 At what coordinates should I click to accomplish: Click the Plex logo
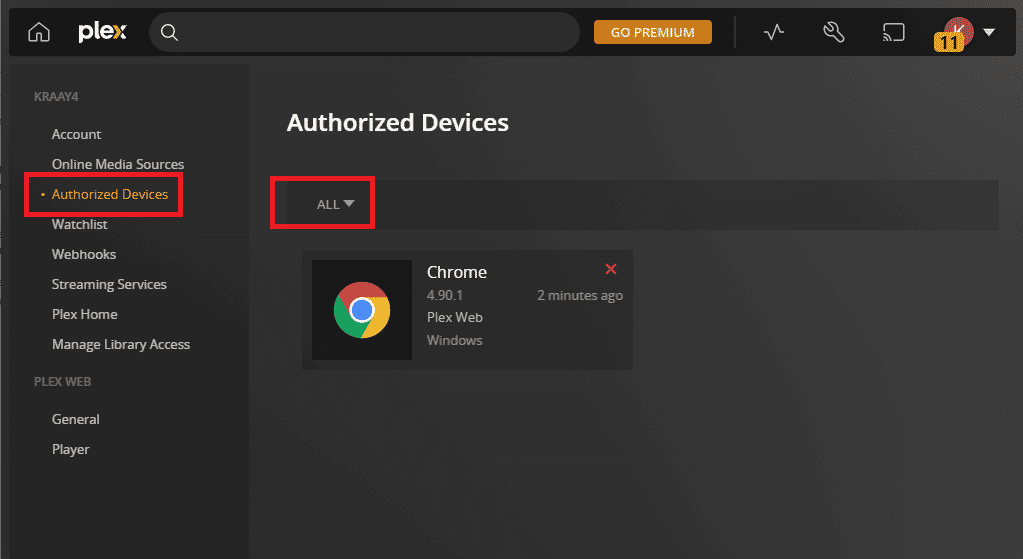coord(102,32)
